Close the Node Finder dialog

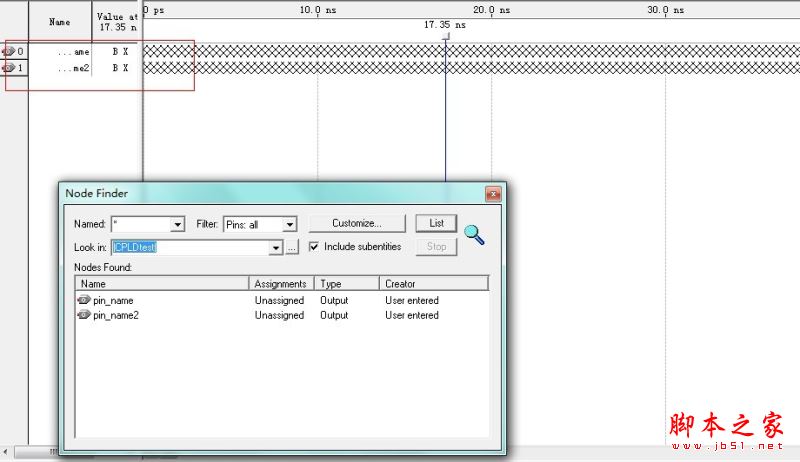coord(493,194)
